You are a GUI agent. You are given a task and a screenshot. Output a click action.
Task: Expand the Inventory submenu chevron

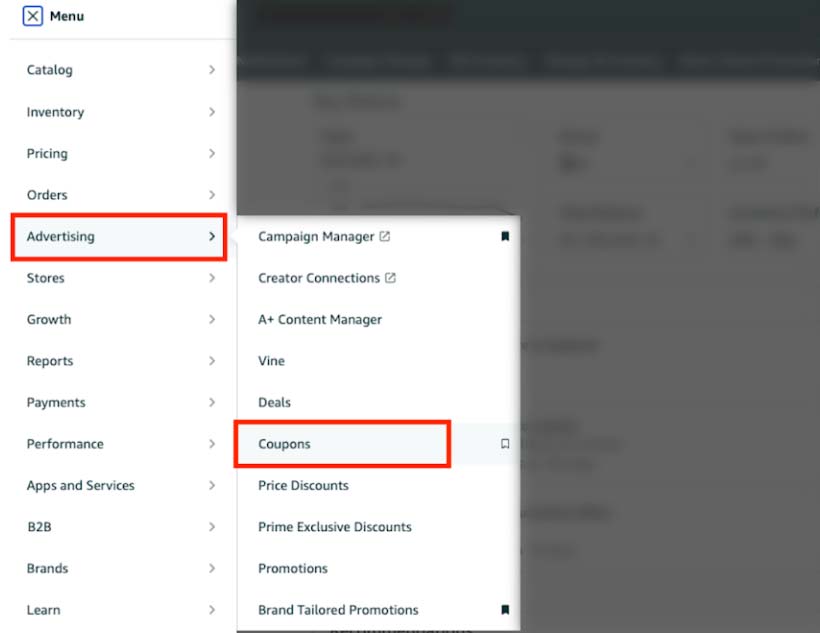coord(212,112)
